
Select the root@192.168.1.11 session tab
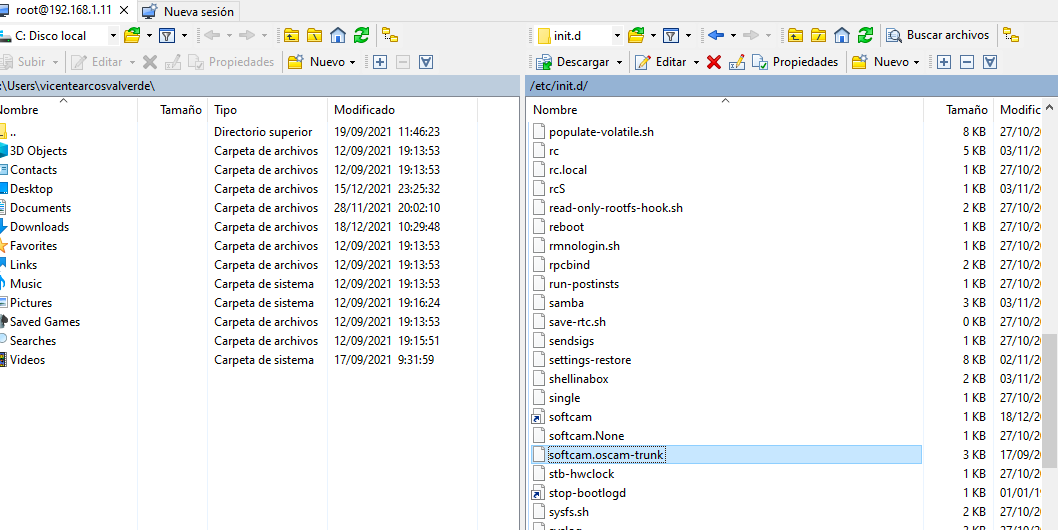(x=62, y=11)
